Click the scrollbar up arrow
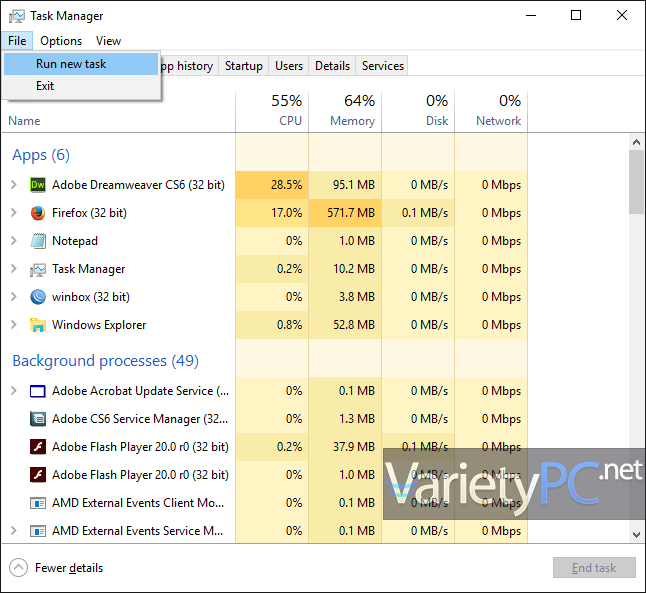Screen dimensions: 646x593 point(636,143)
